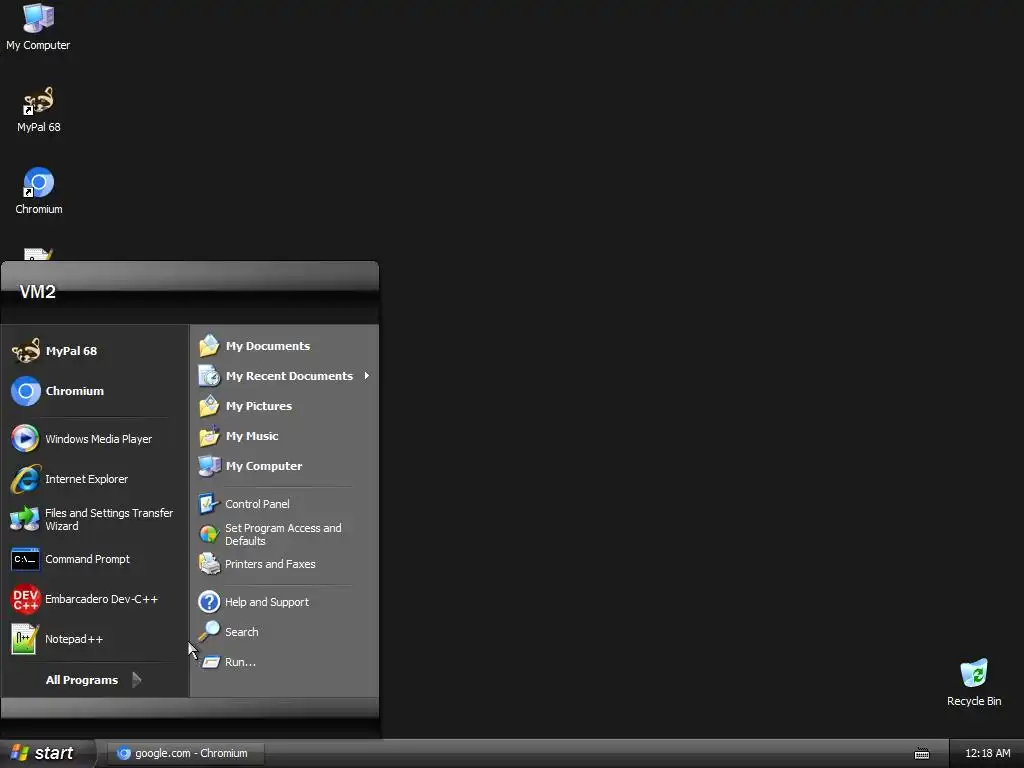Screen dimensions: 1024x768
Task: Open Windows Media Player icon
Action: (25, 439)
